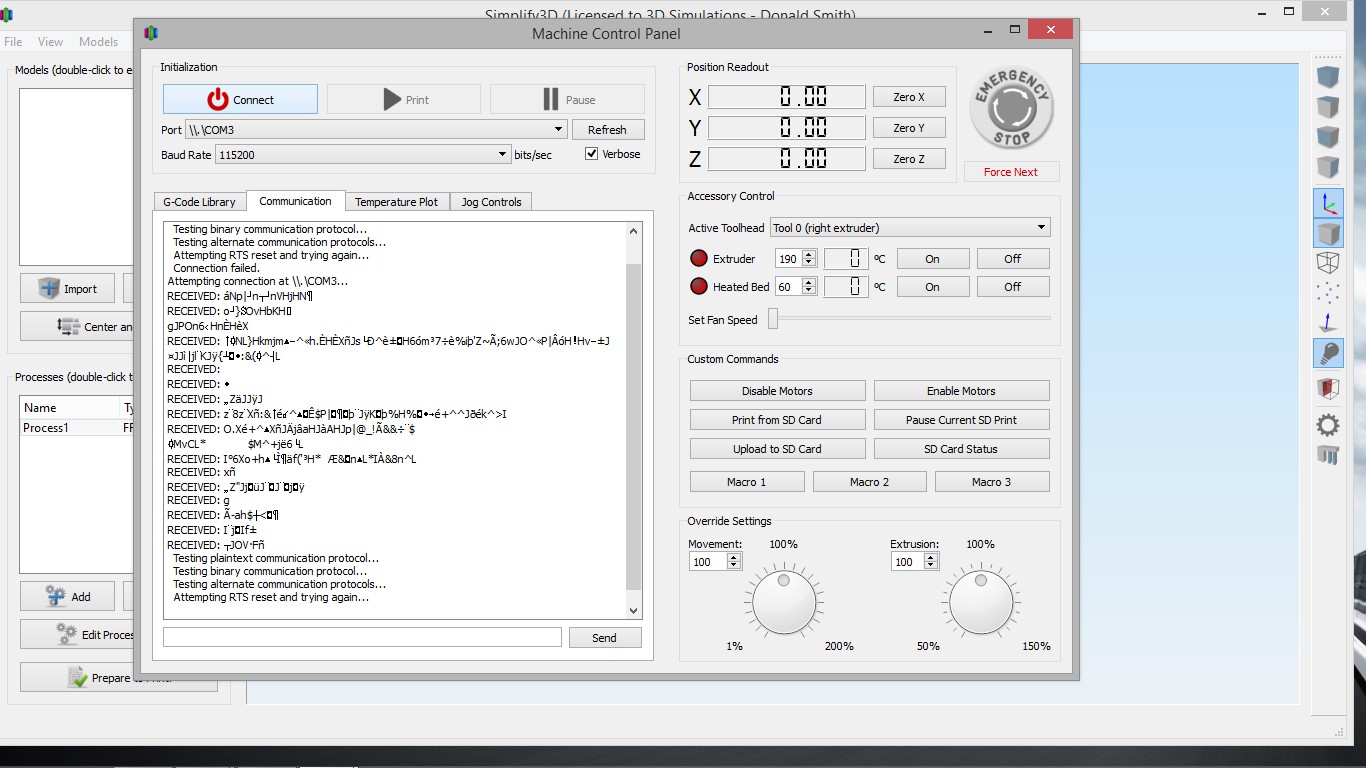1366x768 pixels.
Task: Open the cross section view icon
Action: 1328,388
